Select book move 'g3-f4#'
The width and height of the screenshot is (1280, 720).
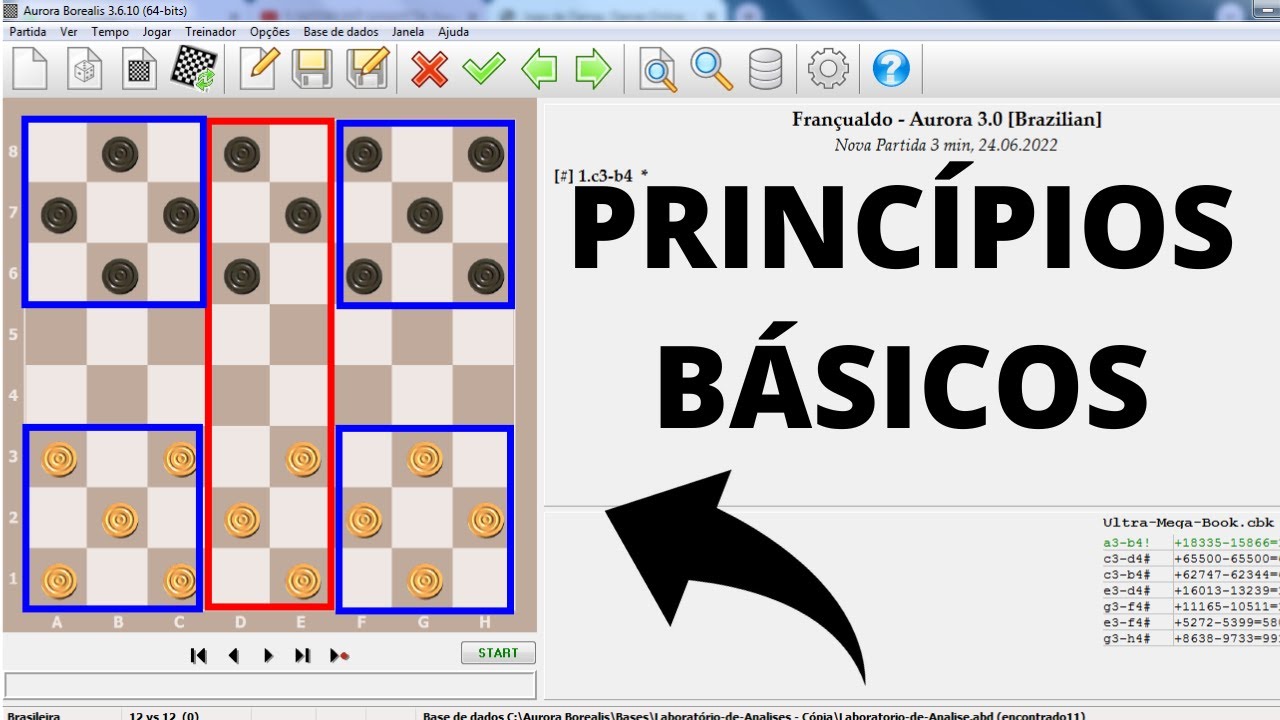(1127, 607)
